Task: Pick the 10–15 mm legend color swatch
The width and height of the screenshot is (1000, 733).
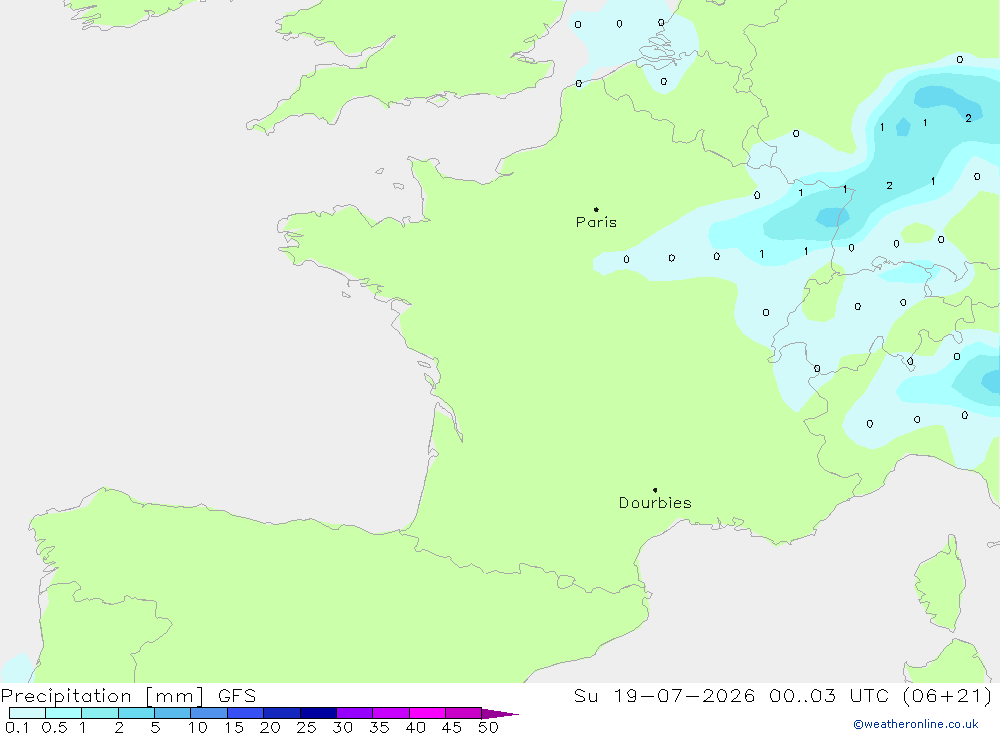Action: click(x=209, y=713)
